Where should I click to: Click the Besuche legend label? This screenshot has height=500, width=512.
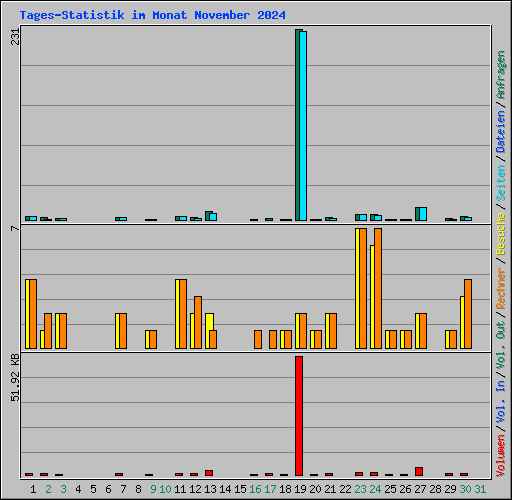(x=501, y=234)
